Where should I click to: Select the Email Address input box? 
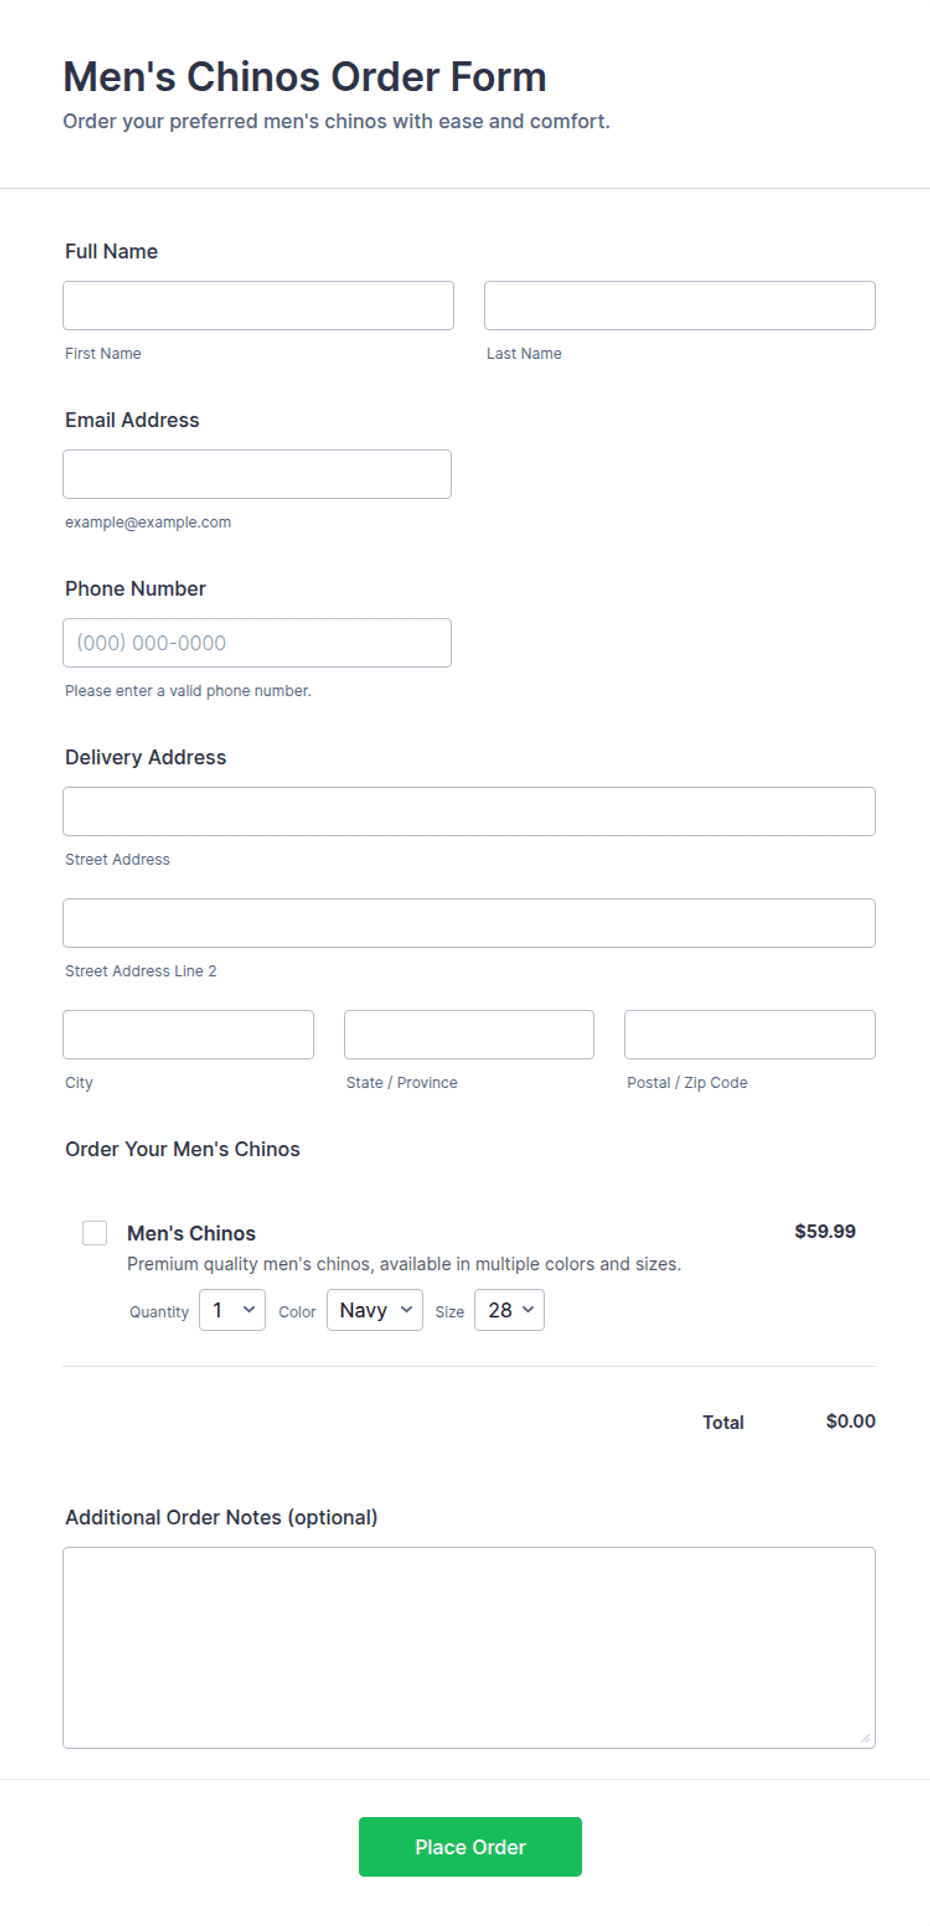click(x=257, y=474)
